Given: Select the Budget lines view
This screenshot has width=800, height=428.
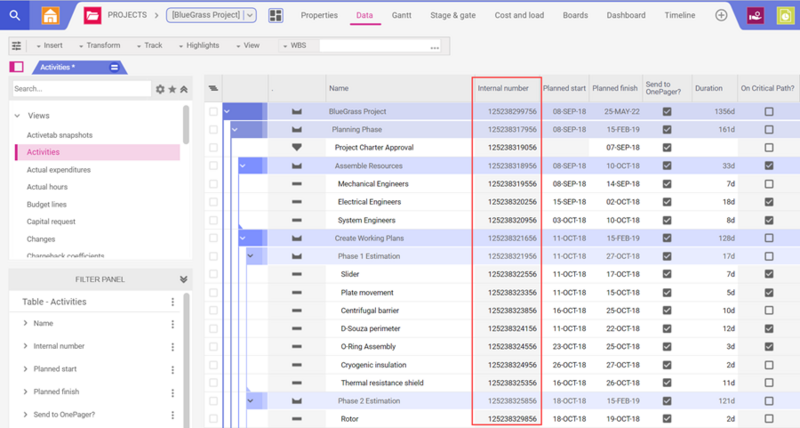Looking at the screenshot, I should tap(46, 205).
